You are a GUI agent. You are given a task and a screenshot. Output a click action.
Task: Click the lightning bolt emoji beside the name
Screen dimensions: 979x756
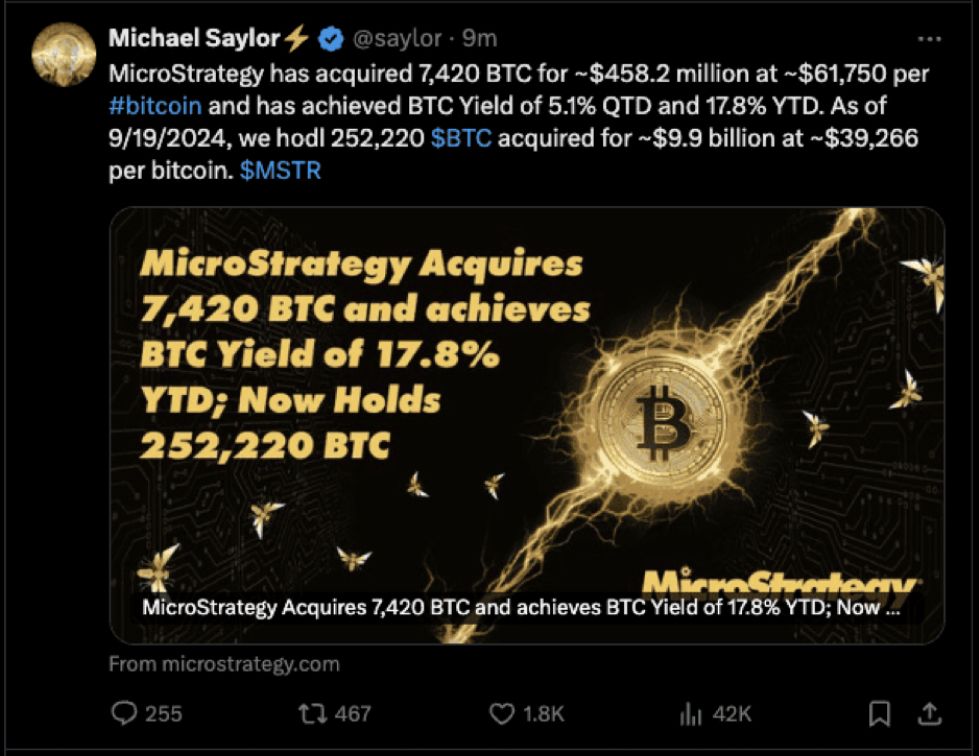[x=298, y=39]
